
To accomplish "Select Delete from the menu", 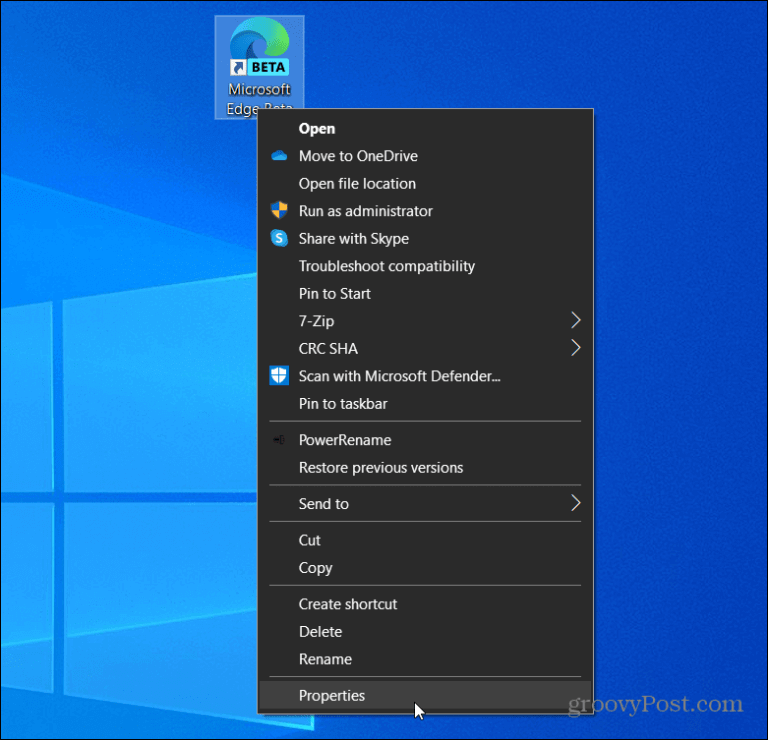I will pos(425,631).
